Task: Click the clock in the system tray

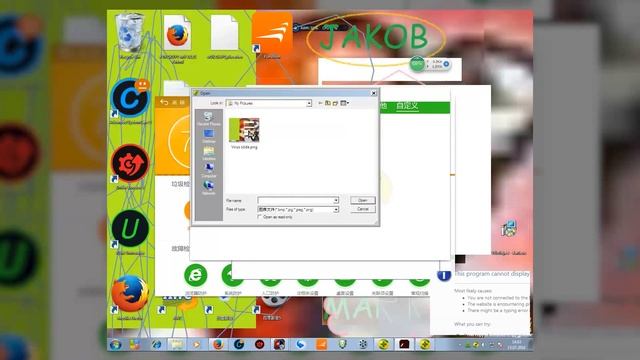Action: [x=516, y=344]
